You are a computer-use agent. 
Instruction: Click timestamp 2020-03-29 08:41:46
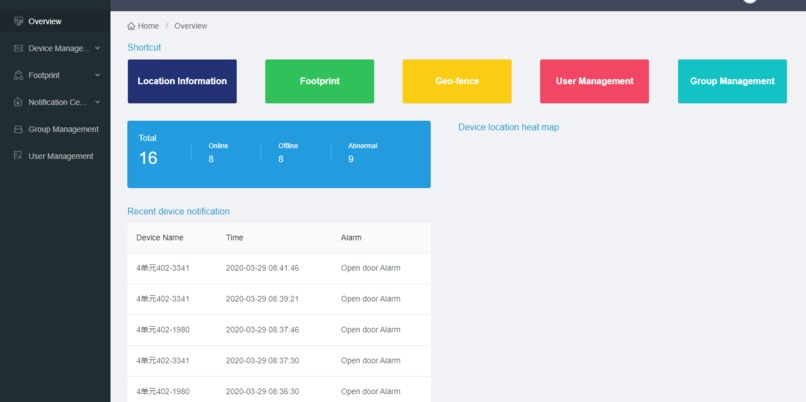(x=262, y=268)
